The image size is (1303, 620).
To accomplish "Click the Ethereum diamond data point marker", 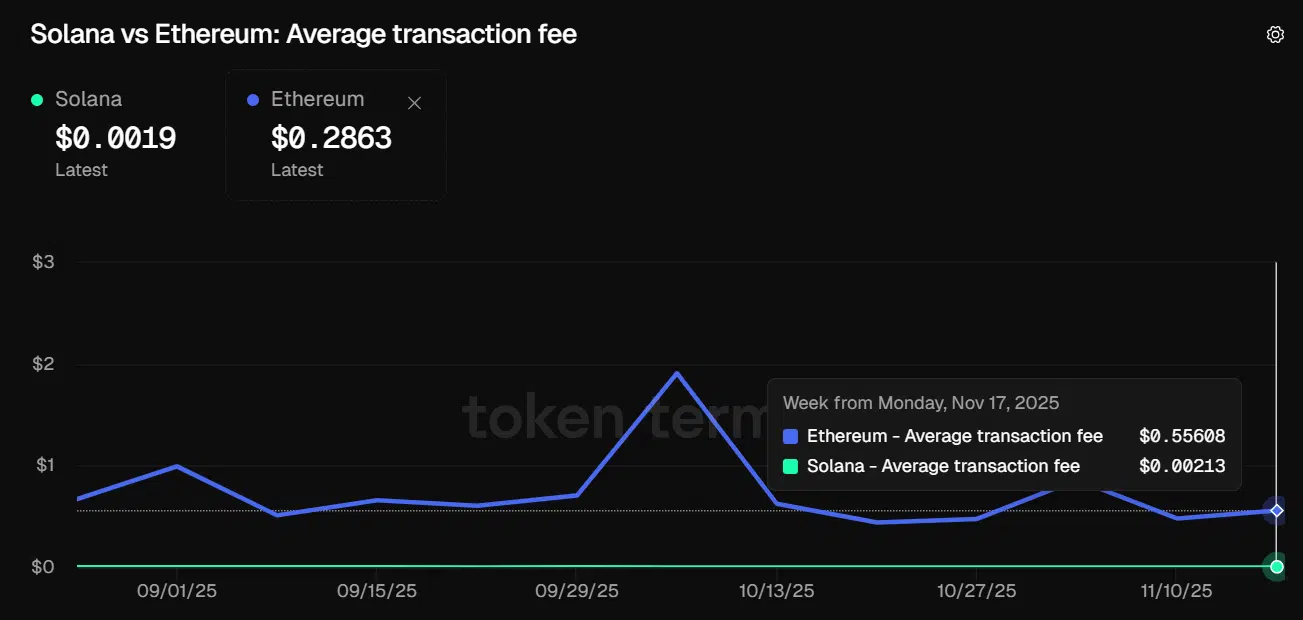I will tap(1277, 510).
